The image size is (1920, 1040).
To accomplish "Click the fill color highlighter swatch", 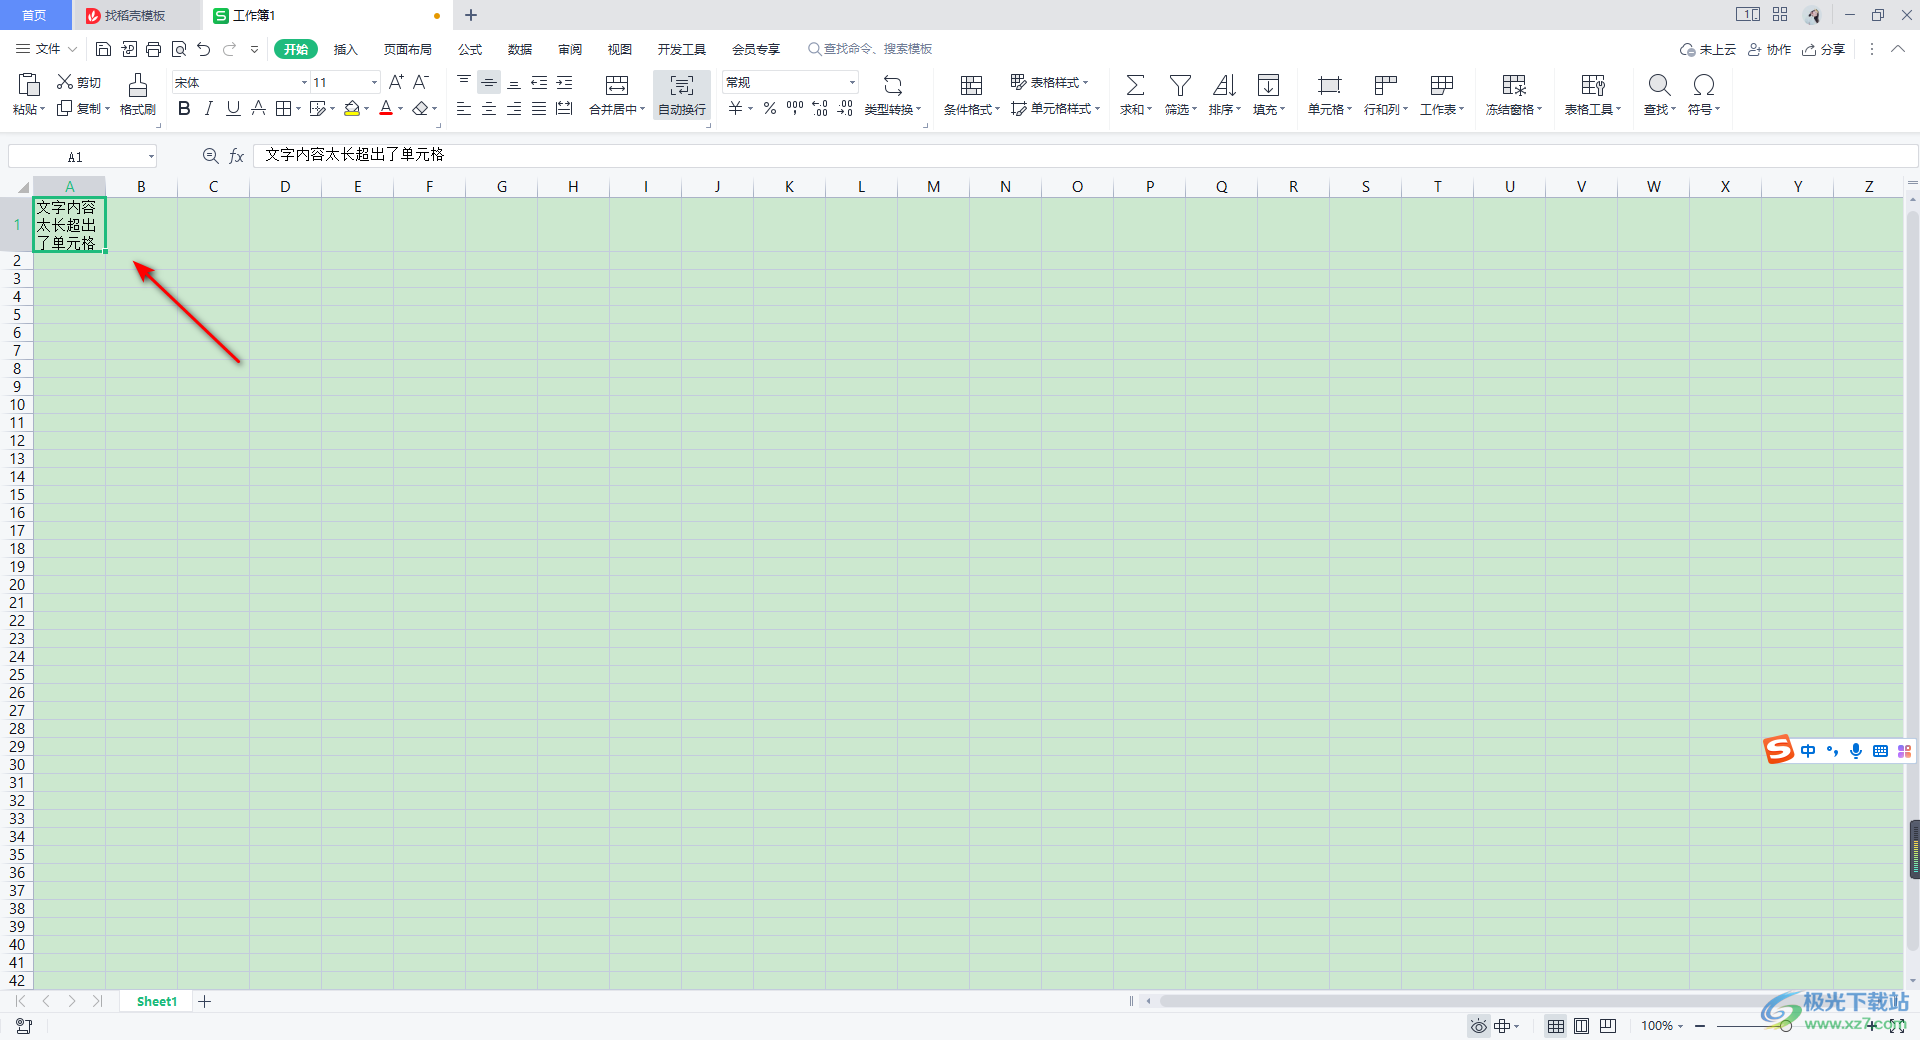I will (351, 108).
